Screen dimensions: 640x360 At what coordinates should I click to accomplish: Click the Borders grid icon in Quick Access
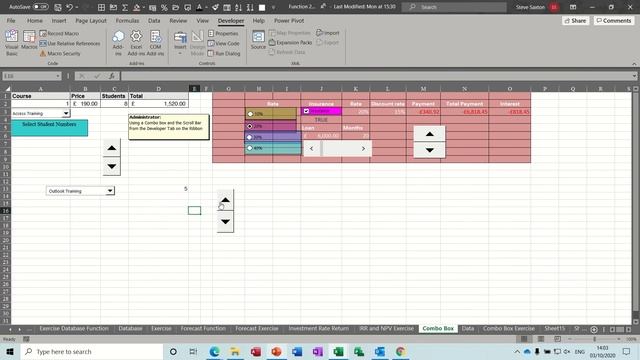tap(101, 7)
